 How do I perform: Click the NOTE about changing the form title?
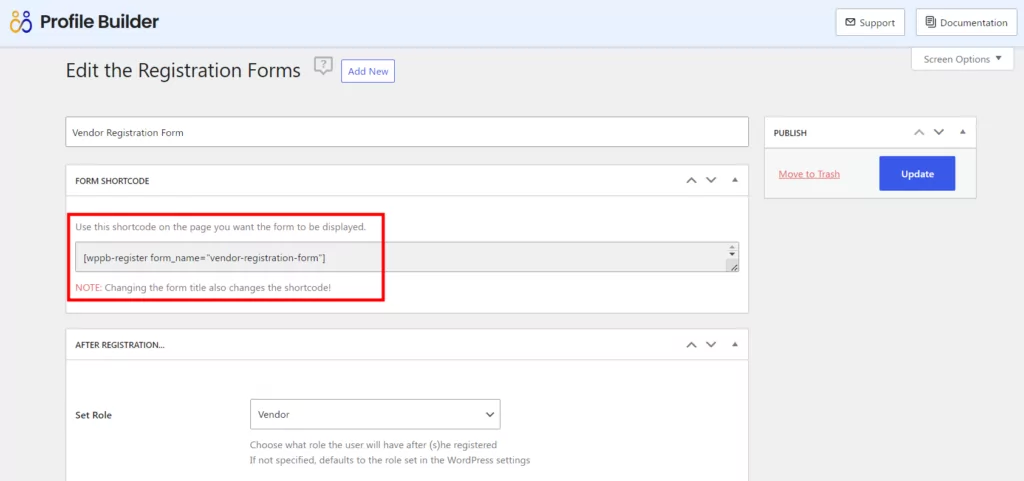click(x=203, y=287)
